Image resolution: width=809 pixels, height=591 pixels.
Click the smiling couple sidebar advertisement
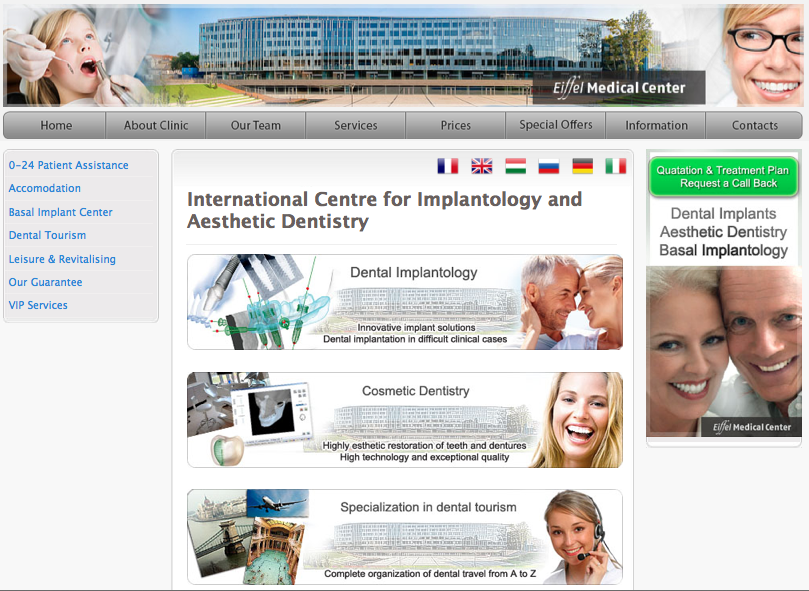724,352
